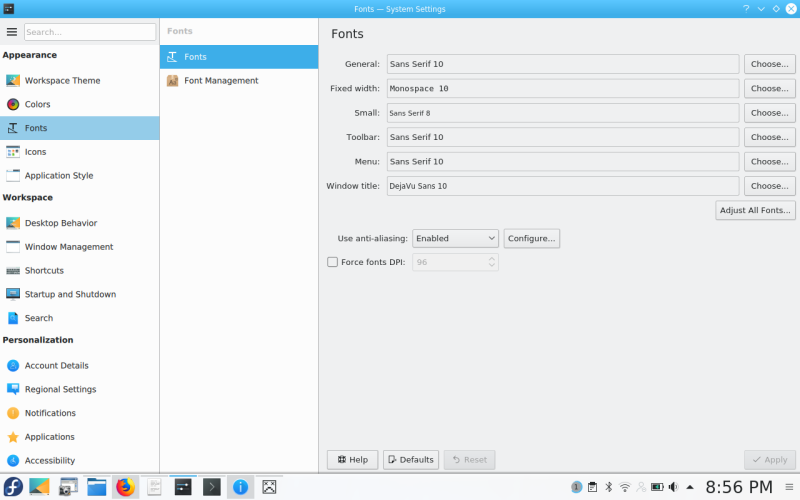Select Fonts entry in the middle panel
The width and height of the screenshot is (800, 500).
(x=239, y=57)
